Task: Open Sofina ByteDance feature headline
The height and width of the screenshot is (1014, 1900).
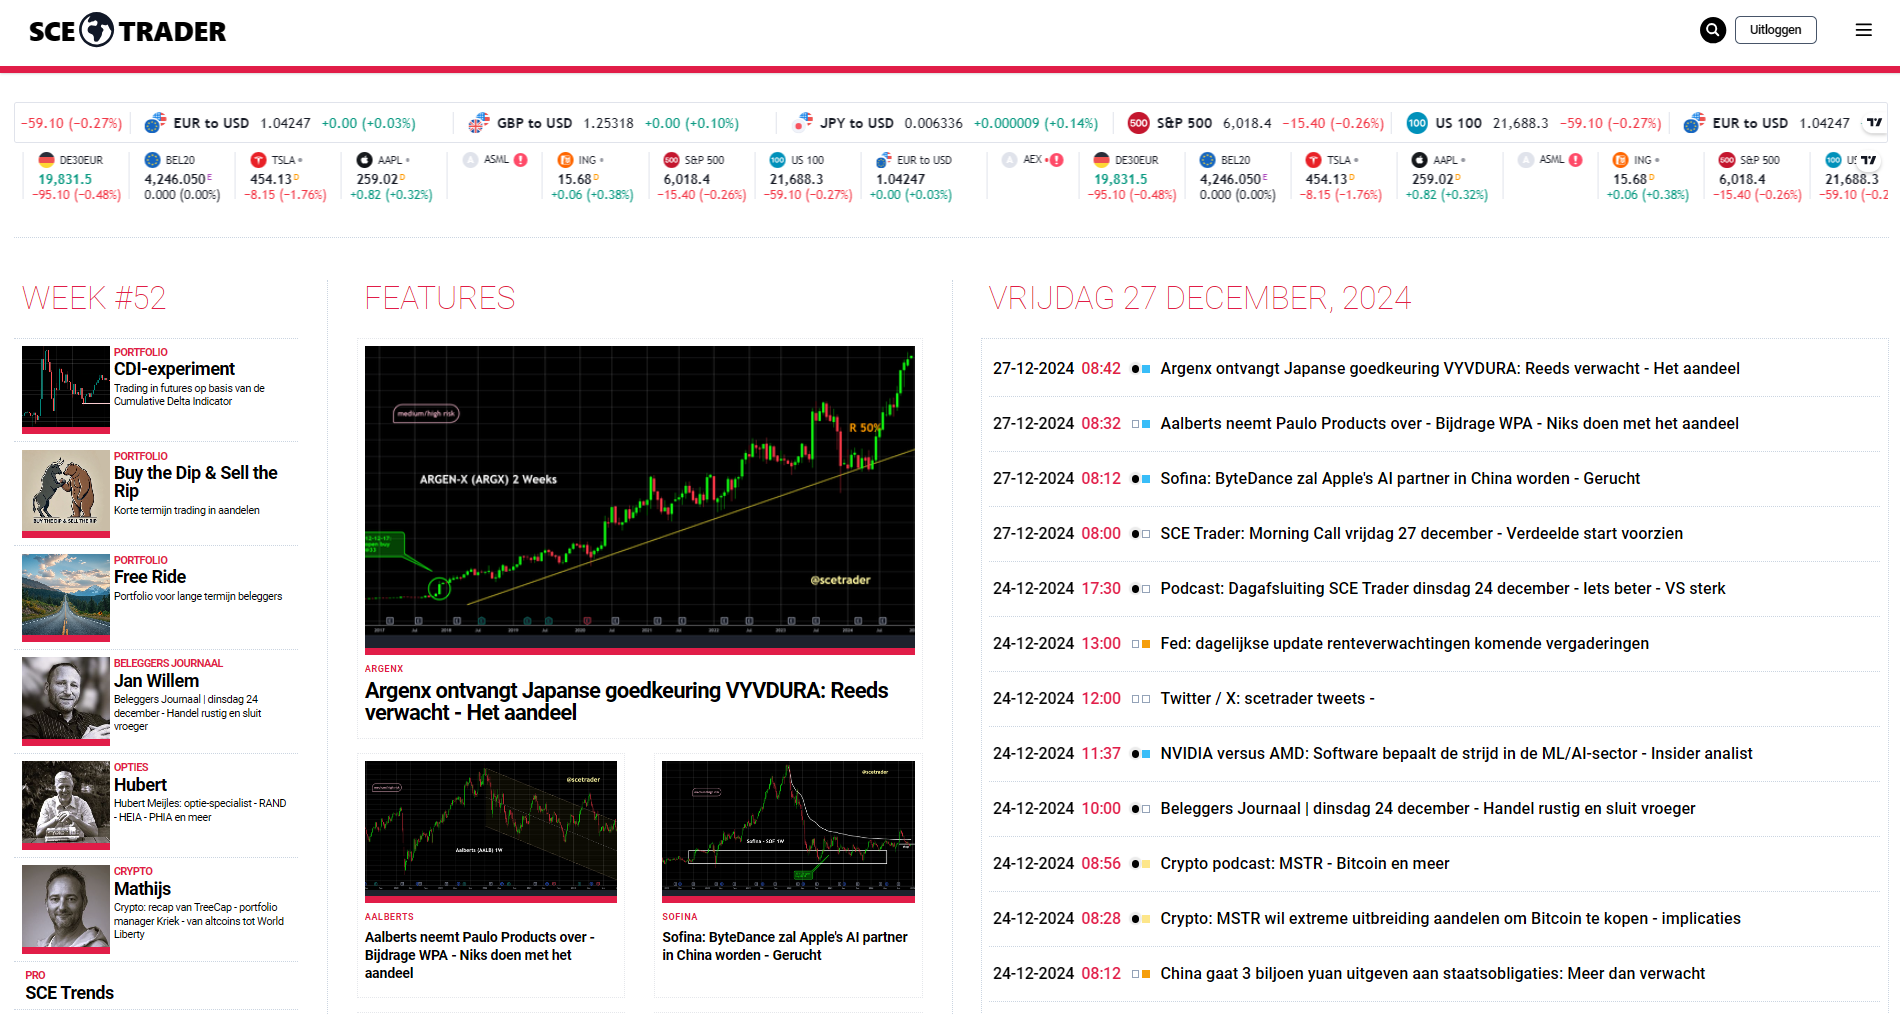Action: (785, 946)
